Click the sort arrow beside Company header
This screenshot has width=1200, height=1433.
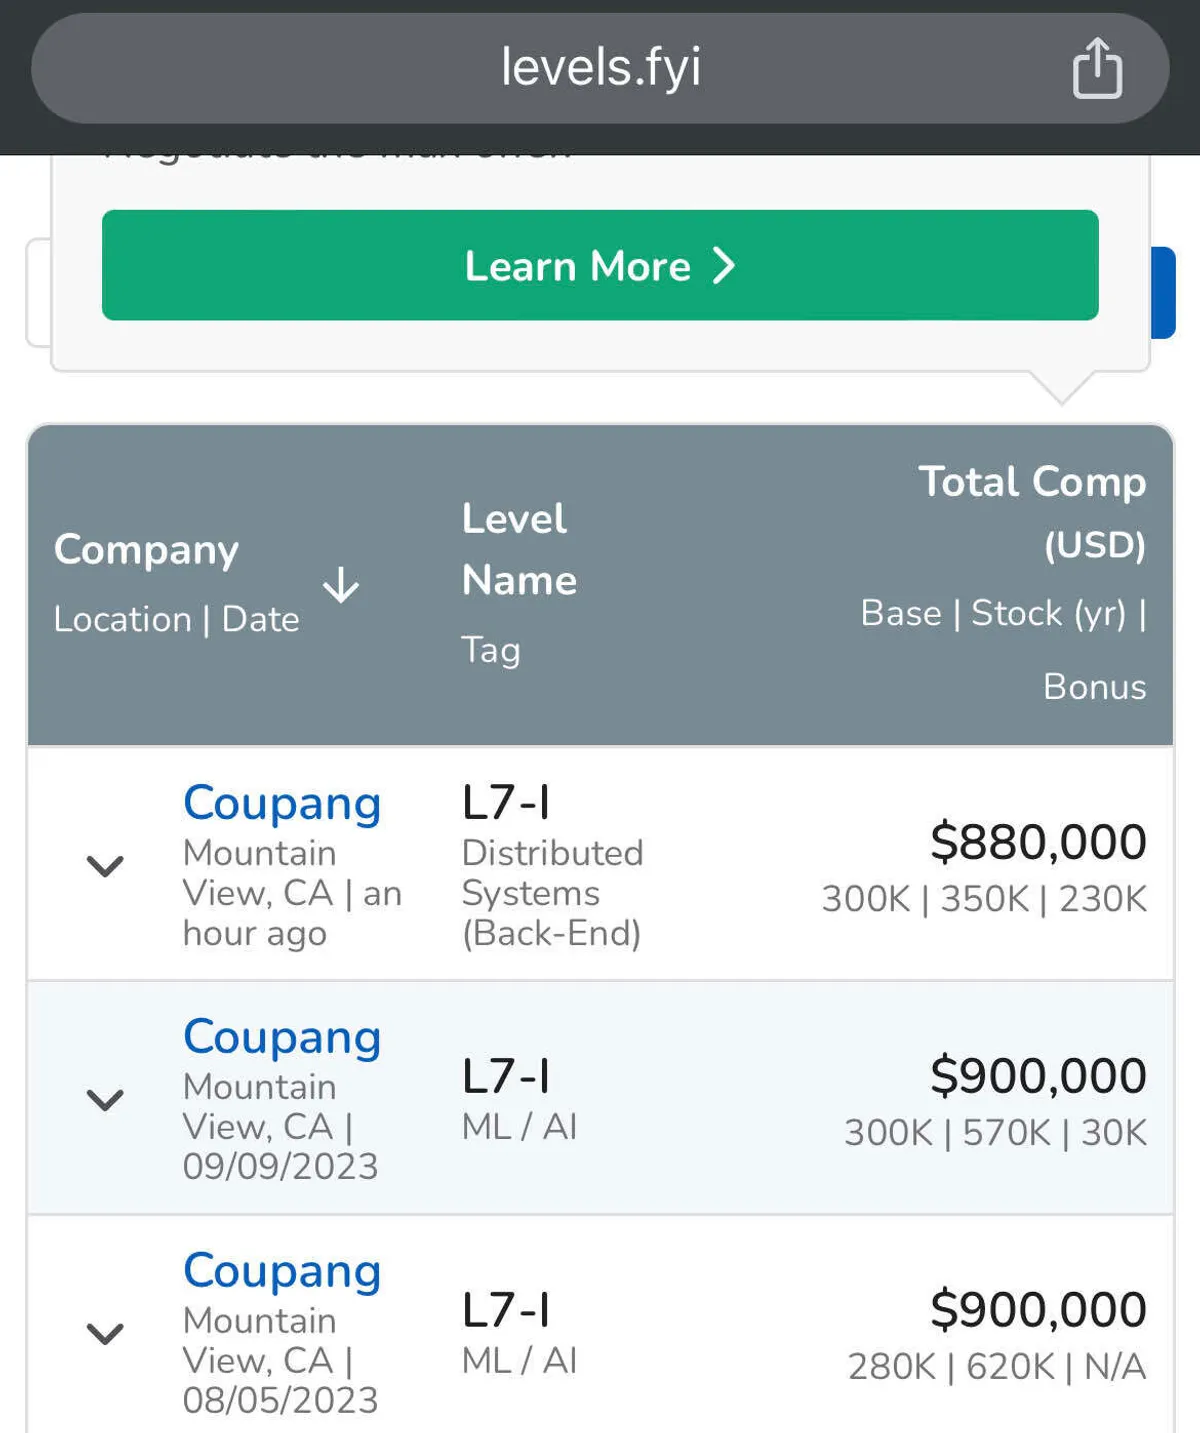(341, 585)
